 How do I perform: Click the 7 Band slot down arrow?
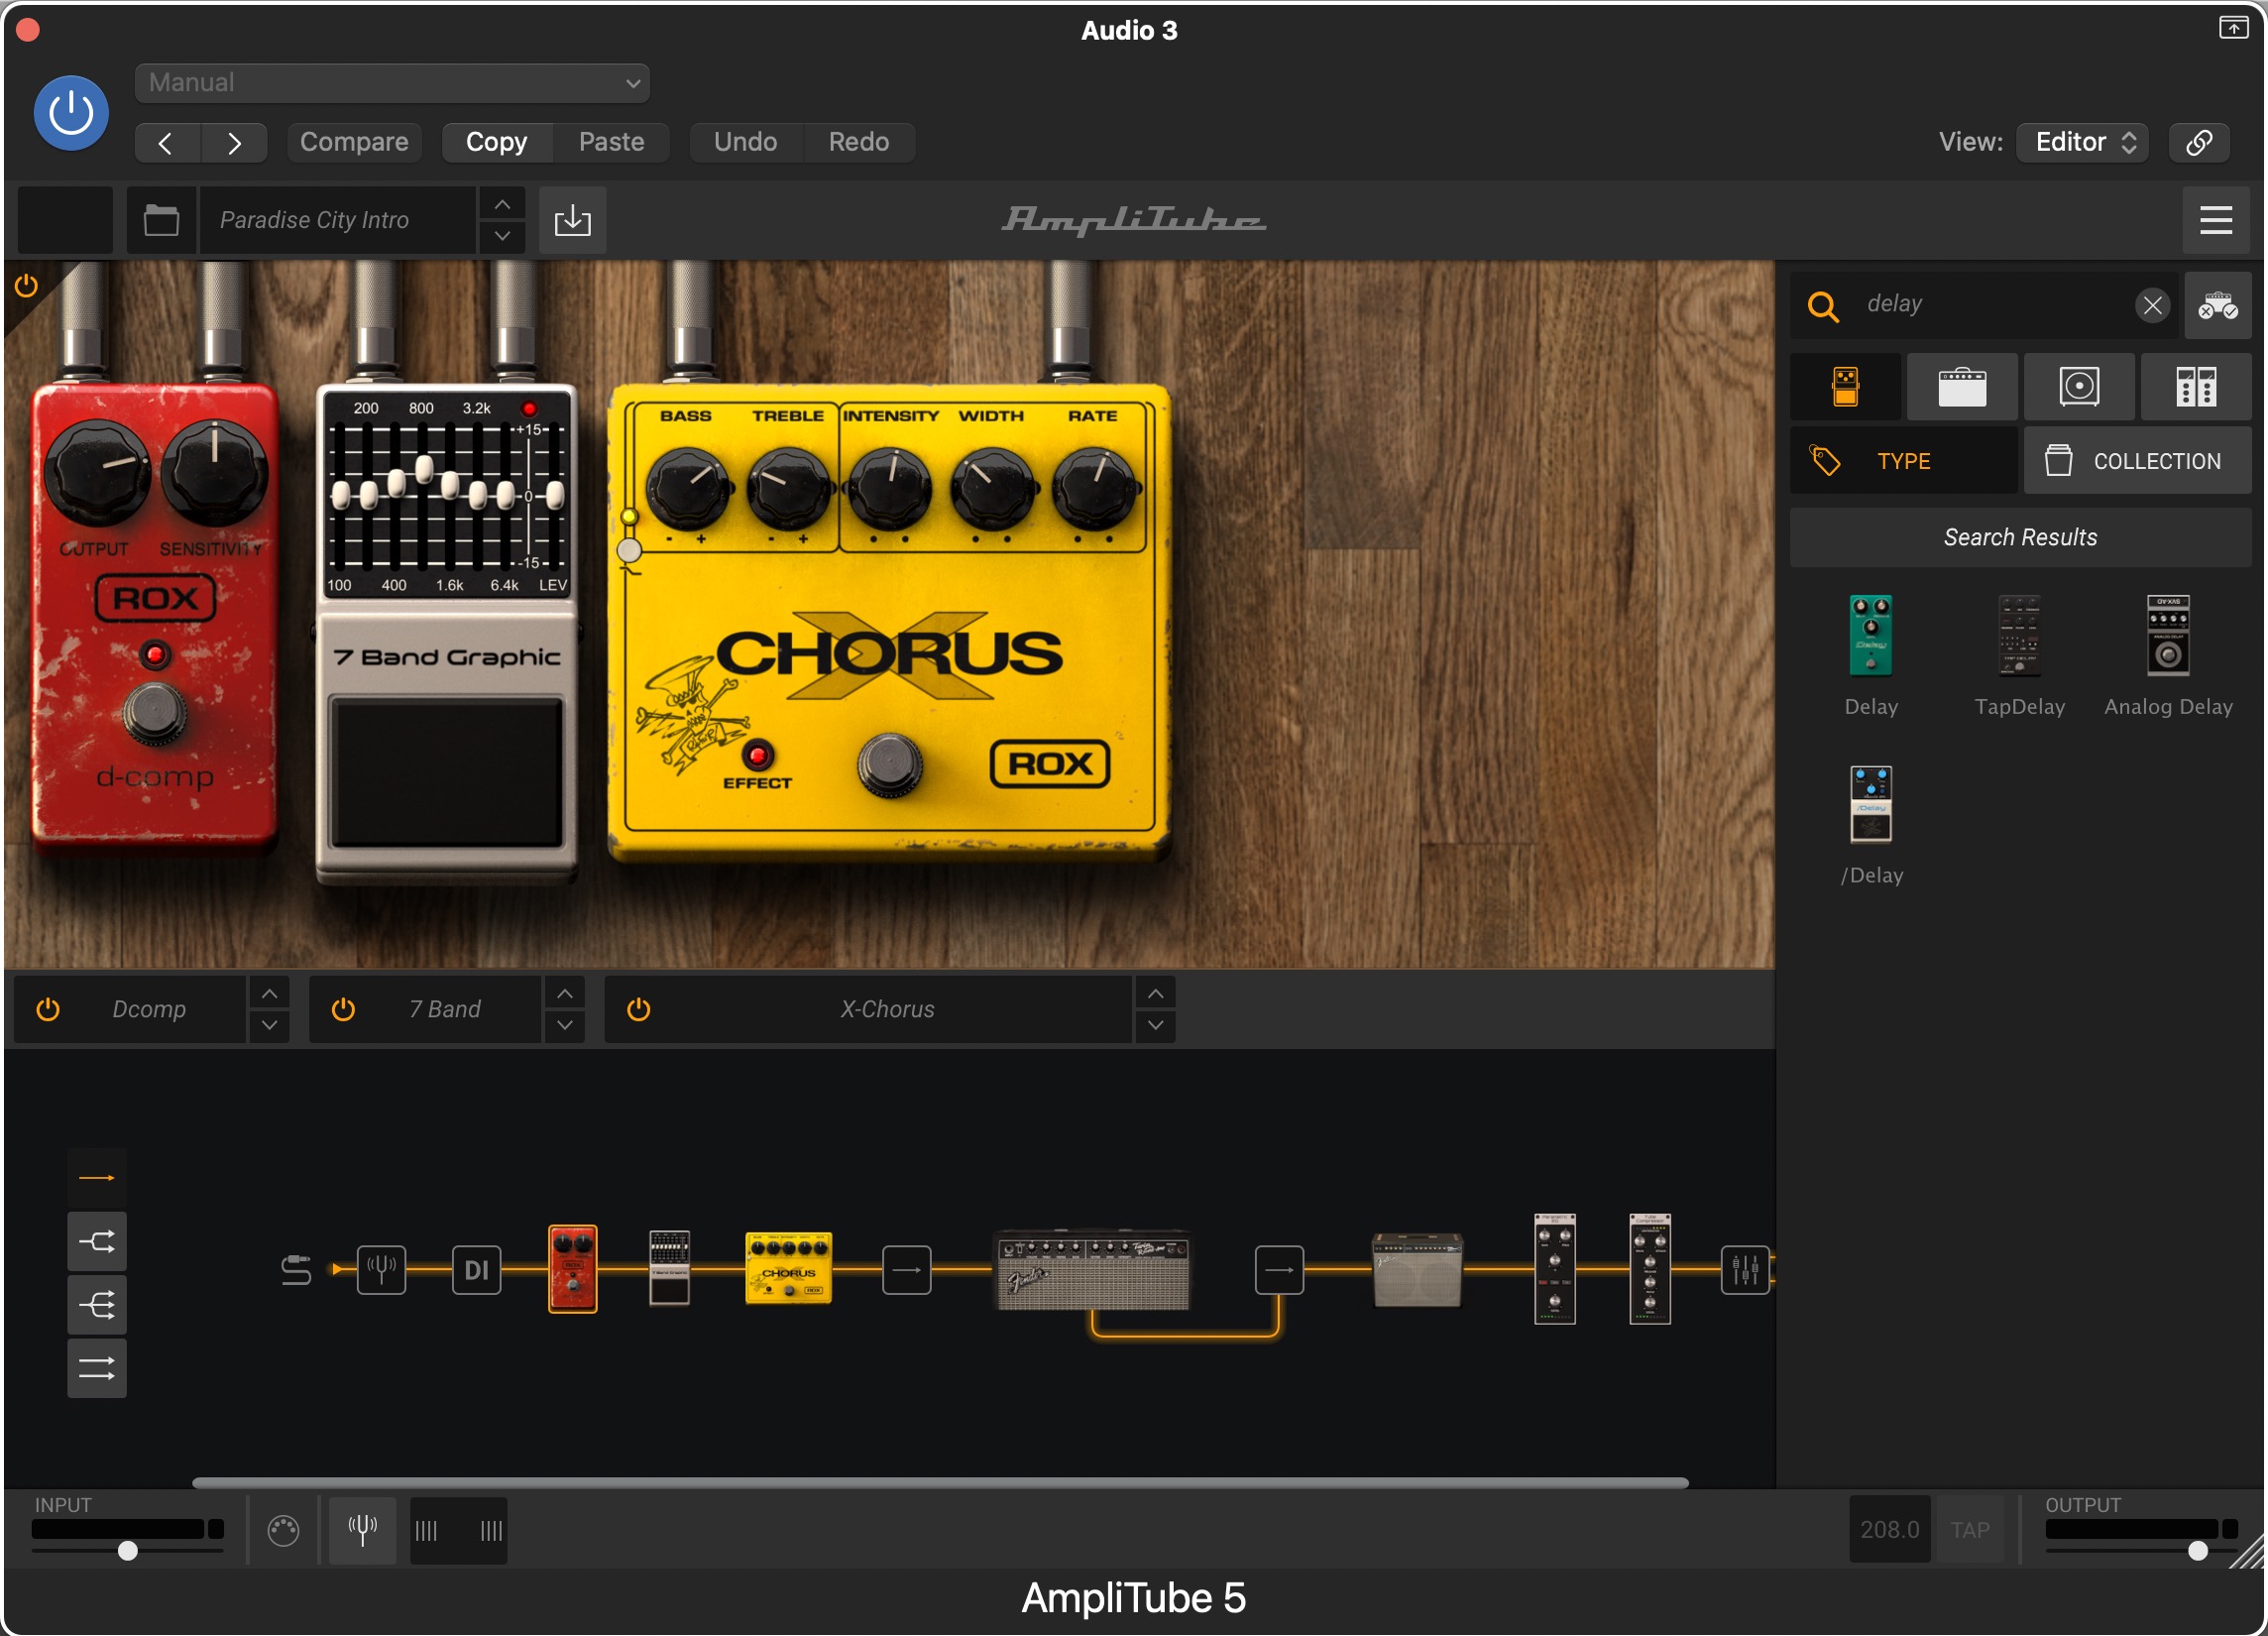(565, 1026)
